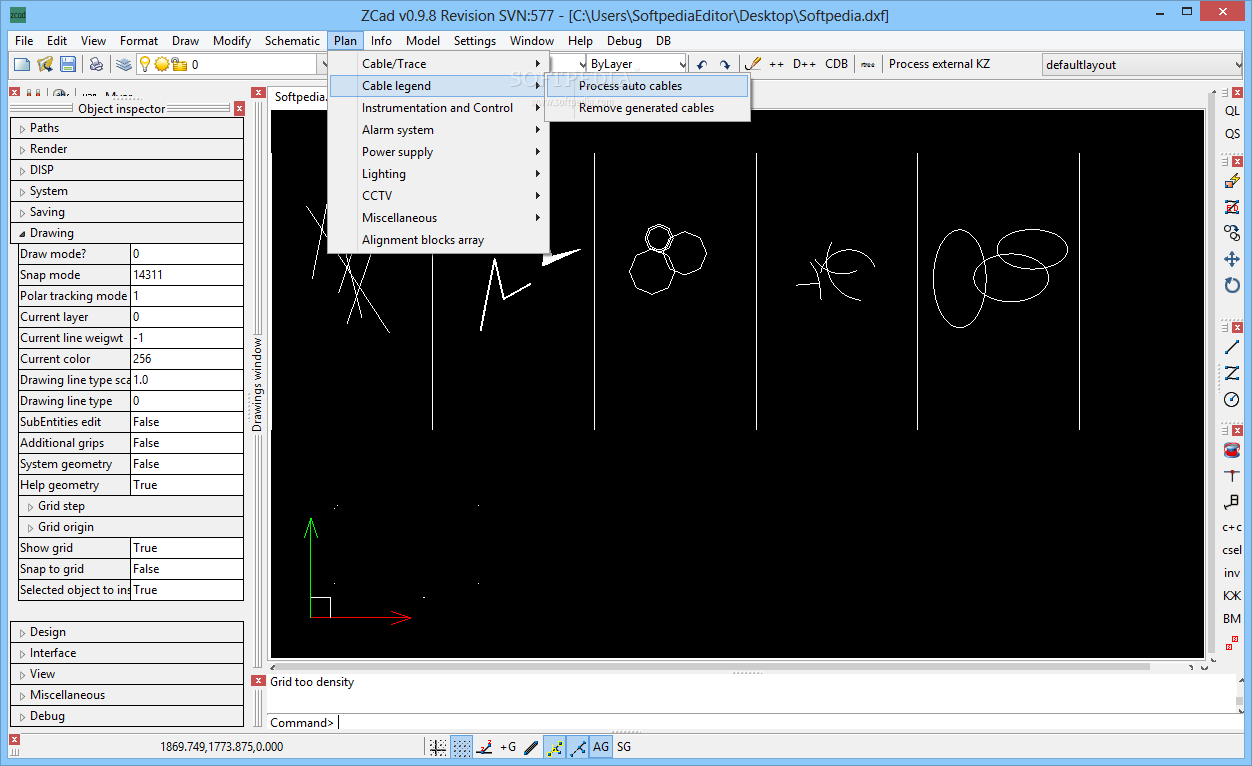Save drawing with the floppy disk icon
The width and height of the screenshot is (1252, 766).
point(68,64)
